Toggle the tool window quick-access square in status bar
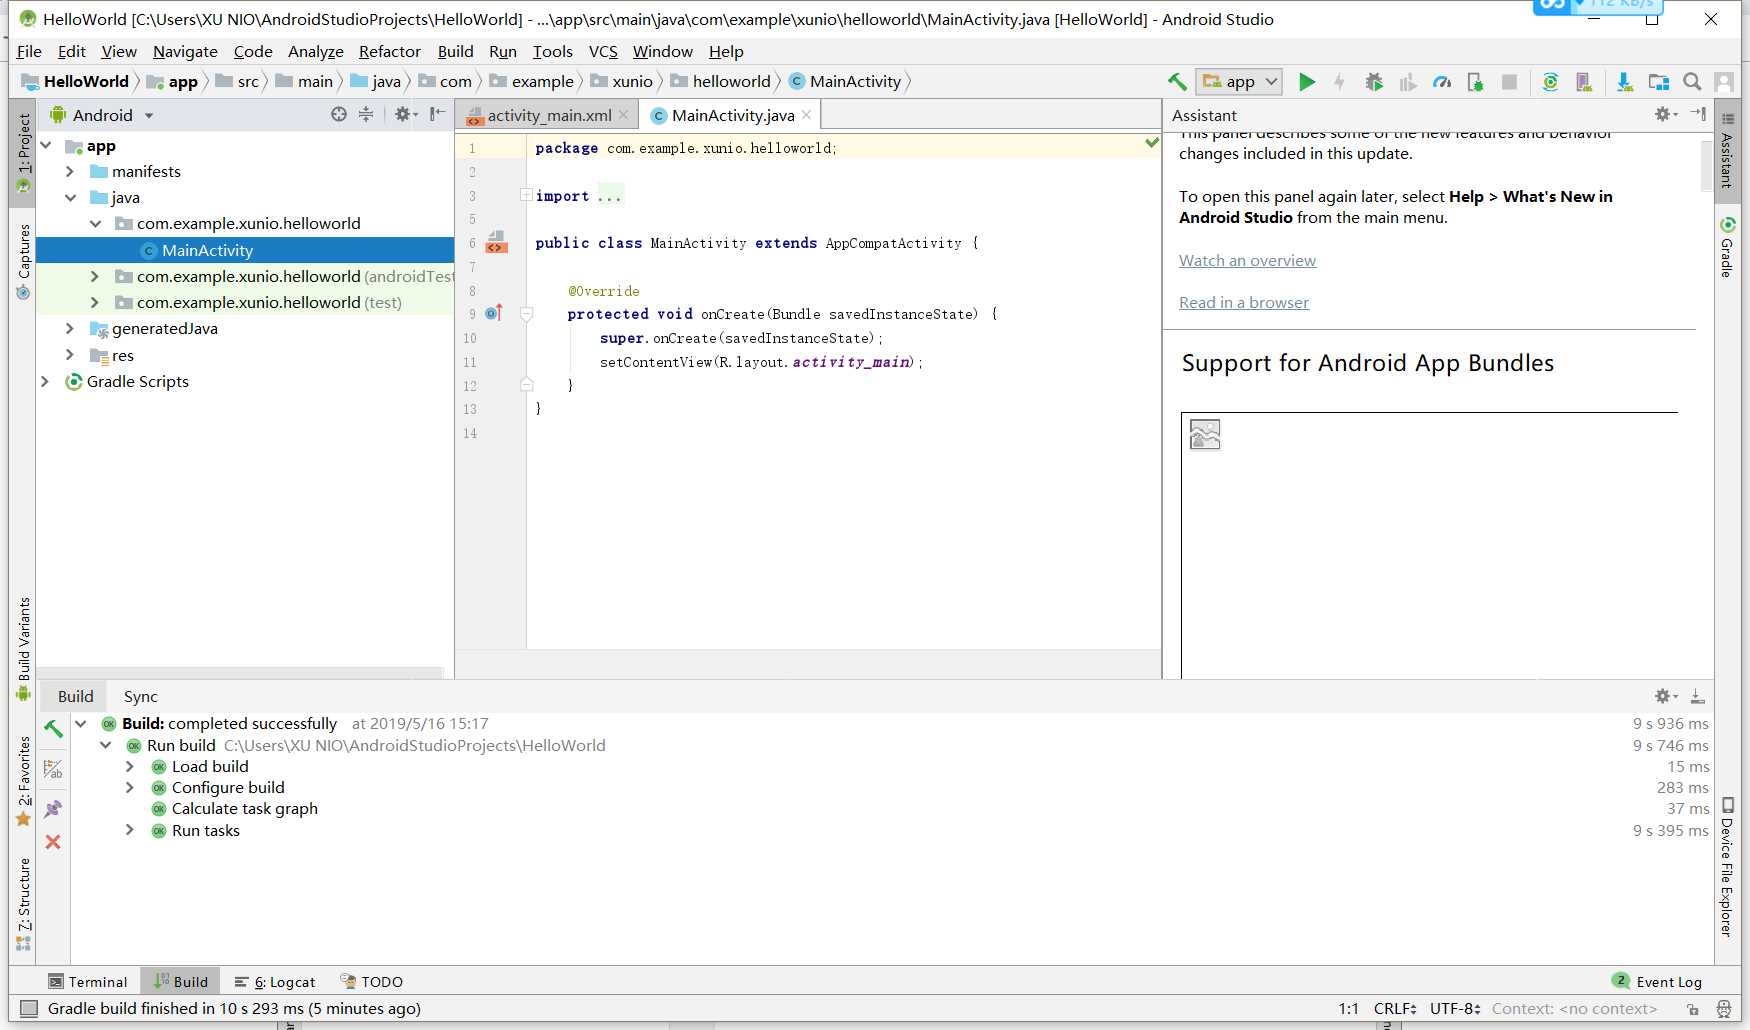The image size is (1750, 1030). tap(29, 1008)
